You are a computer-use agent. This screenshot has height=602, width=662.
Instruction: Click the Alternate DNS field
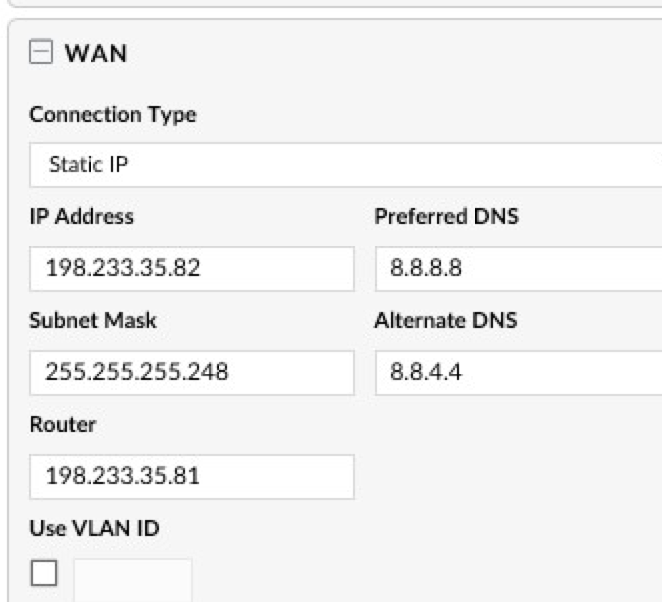[518, 373]
